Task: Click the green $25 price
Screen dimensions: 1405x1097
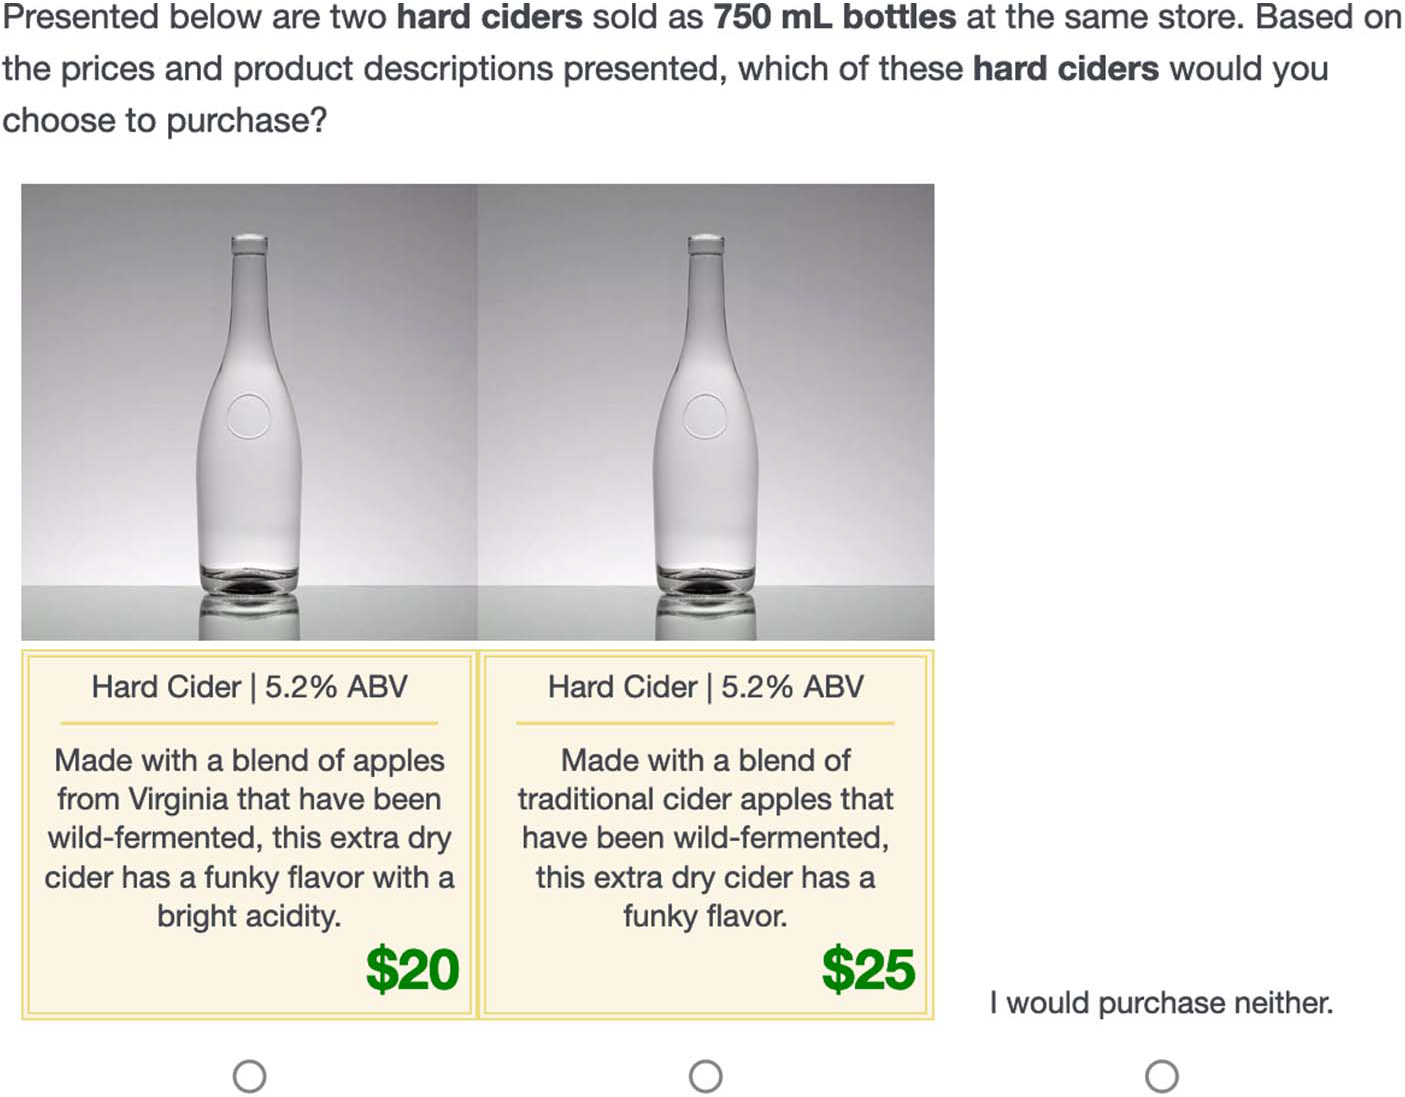Action: click(868, 969)
